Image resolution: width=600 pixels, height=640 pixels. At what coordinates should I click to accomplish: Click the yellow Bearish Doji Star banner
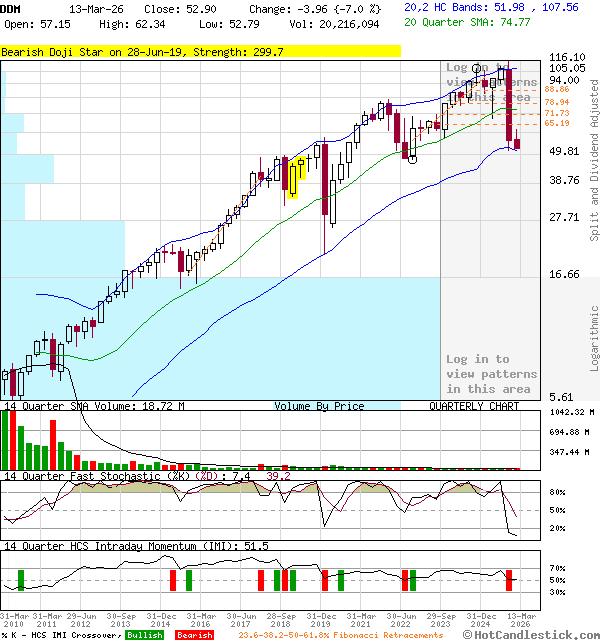(x=200, y=51)
